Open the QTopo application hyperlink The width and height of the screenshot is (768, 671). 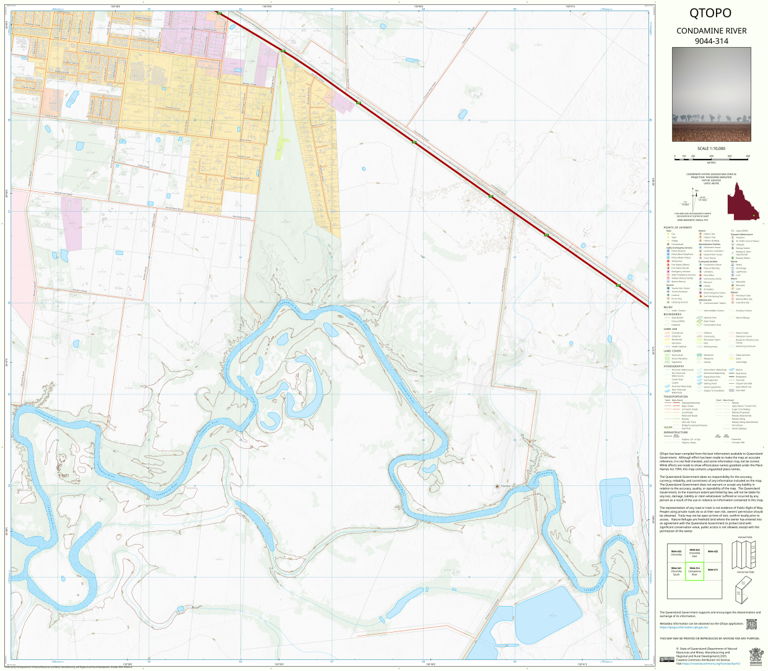[684, 627]
